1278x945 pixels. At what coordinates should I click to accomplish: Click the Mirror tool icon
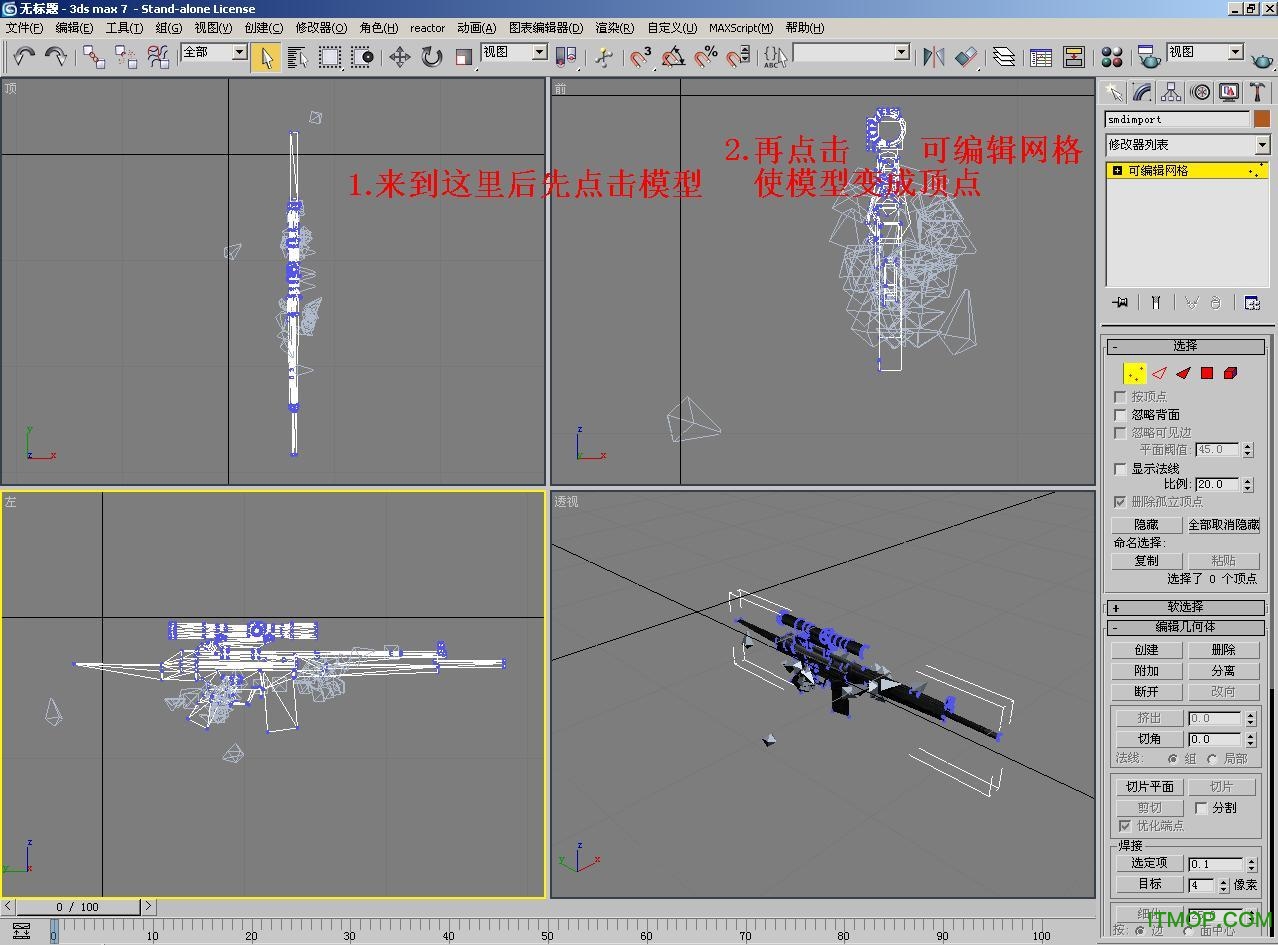pyautogui.click(x=933, y=57)
